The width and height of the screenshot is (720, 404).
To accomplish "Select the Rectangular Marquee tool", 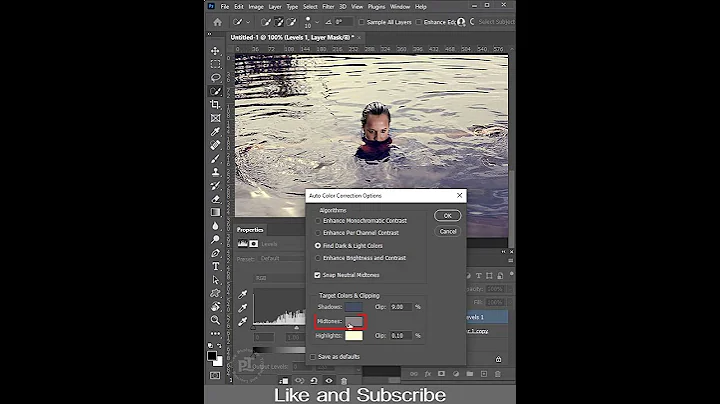I will (x=215, y=64).
